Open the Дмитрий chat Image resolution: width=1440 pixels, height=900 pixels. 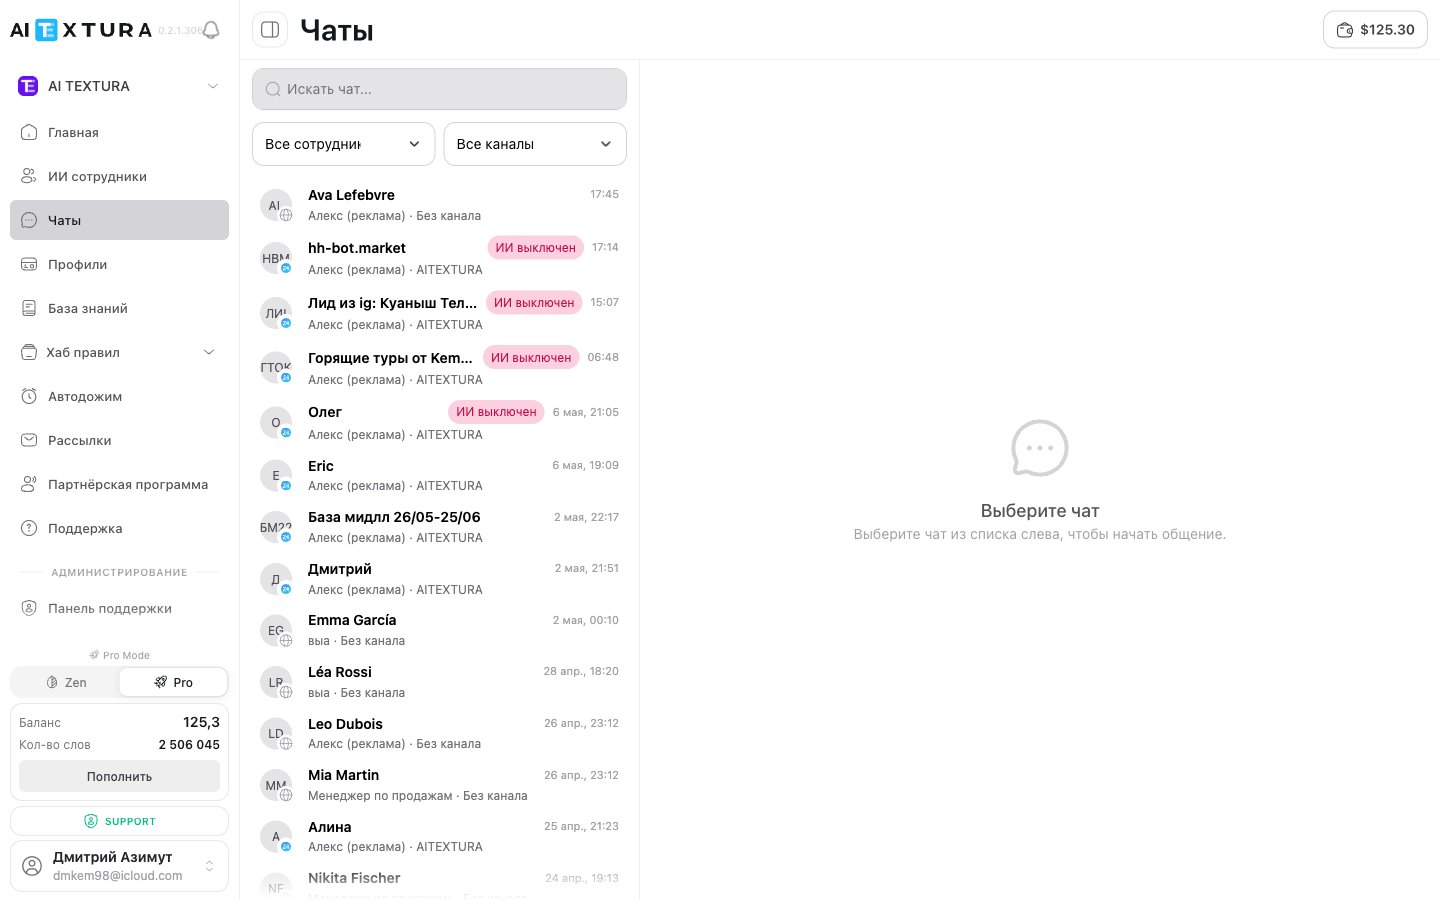click(x=439, y=579)
